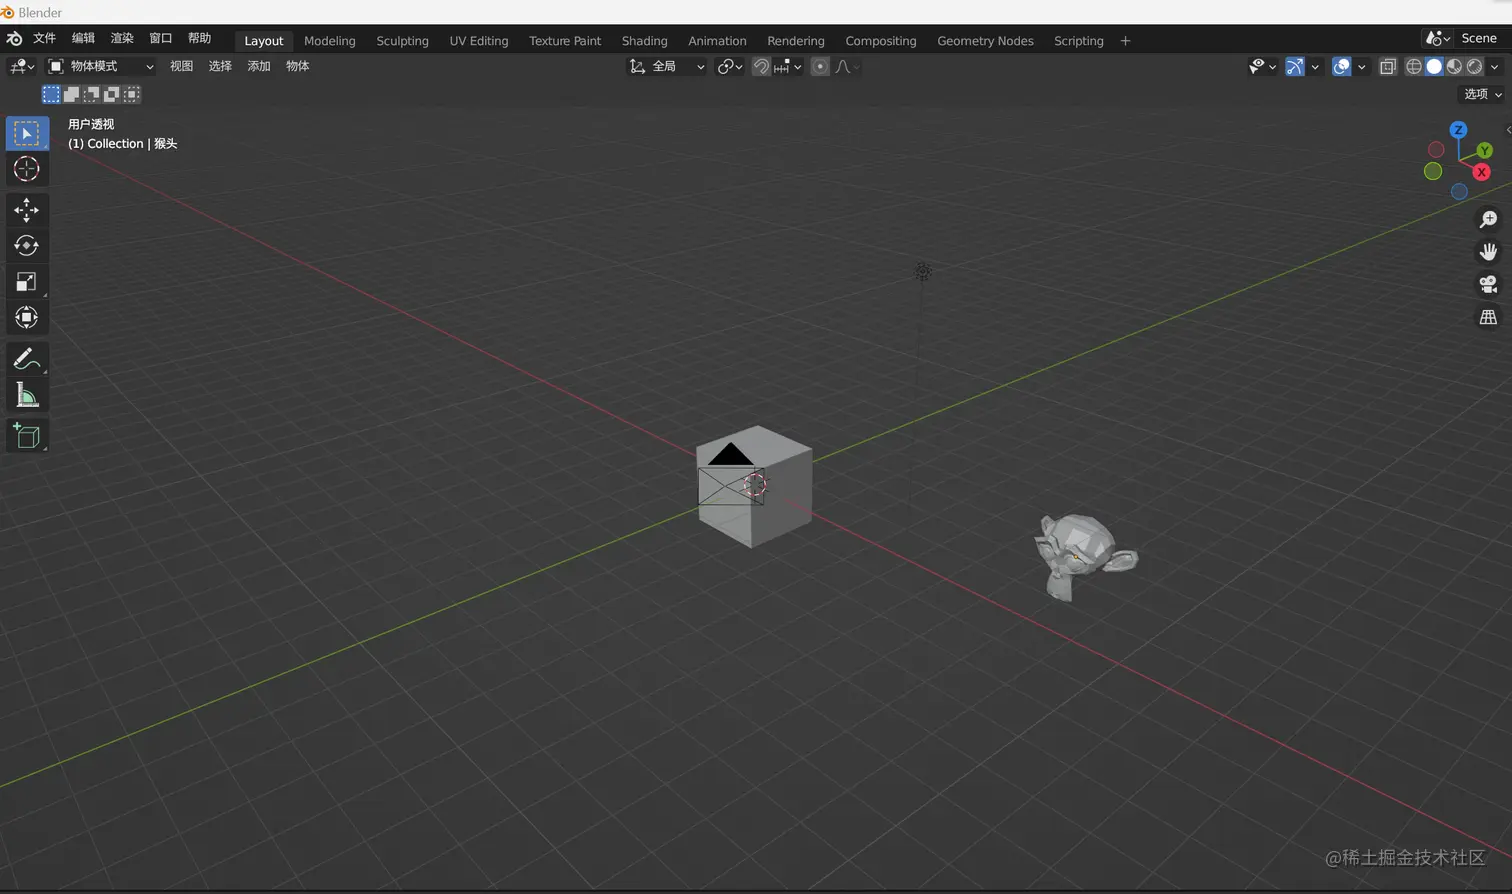1512x894 pixels.
Task: Switch to rendered viewport shading
Action: point(1474,67)
